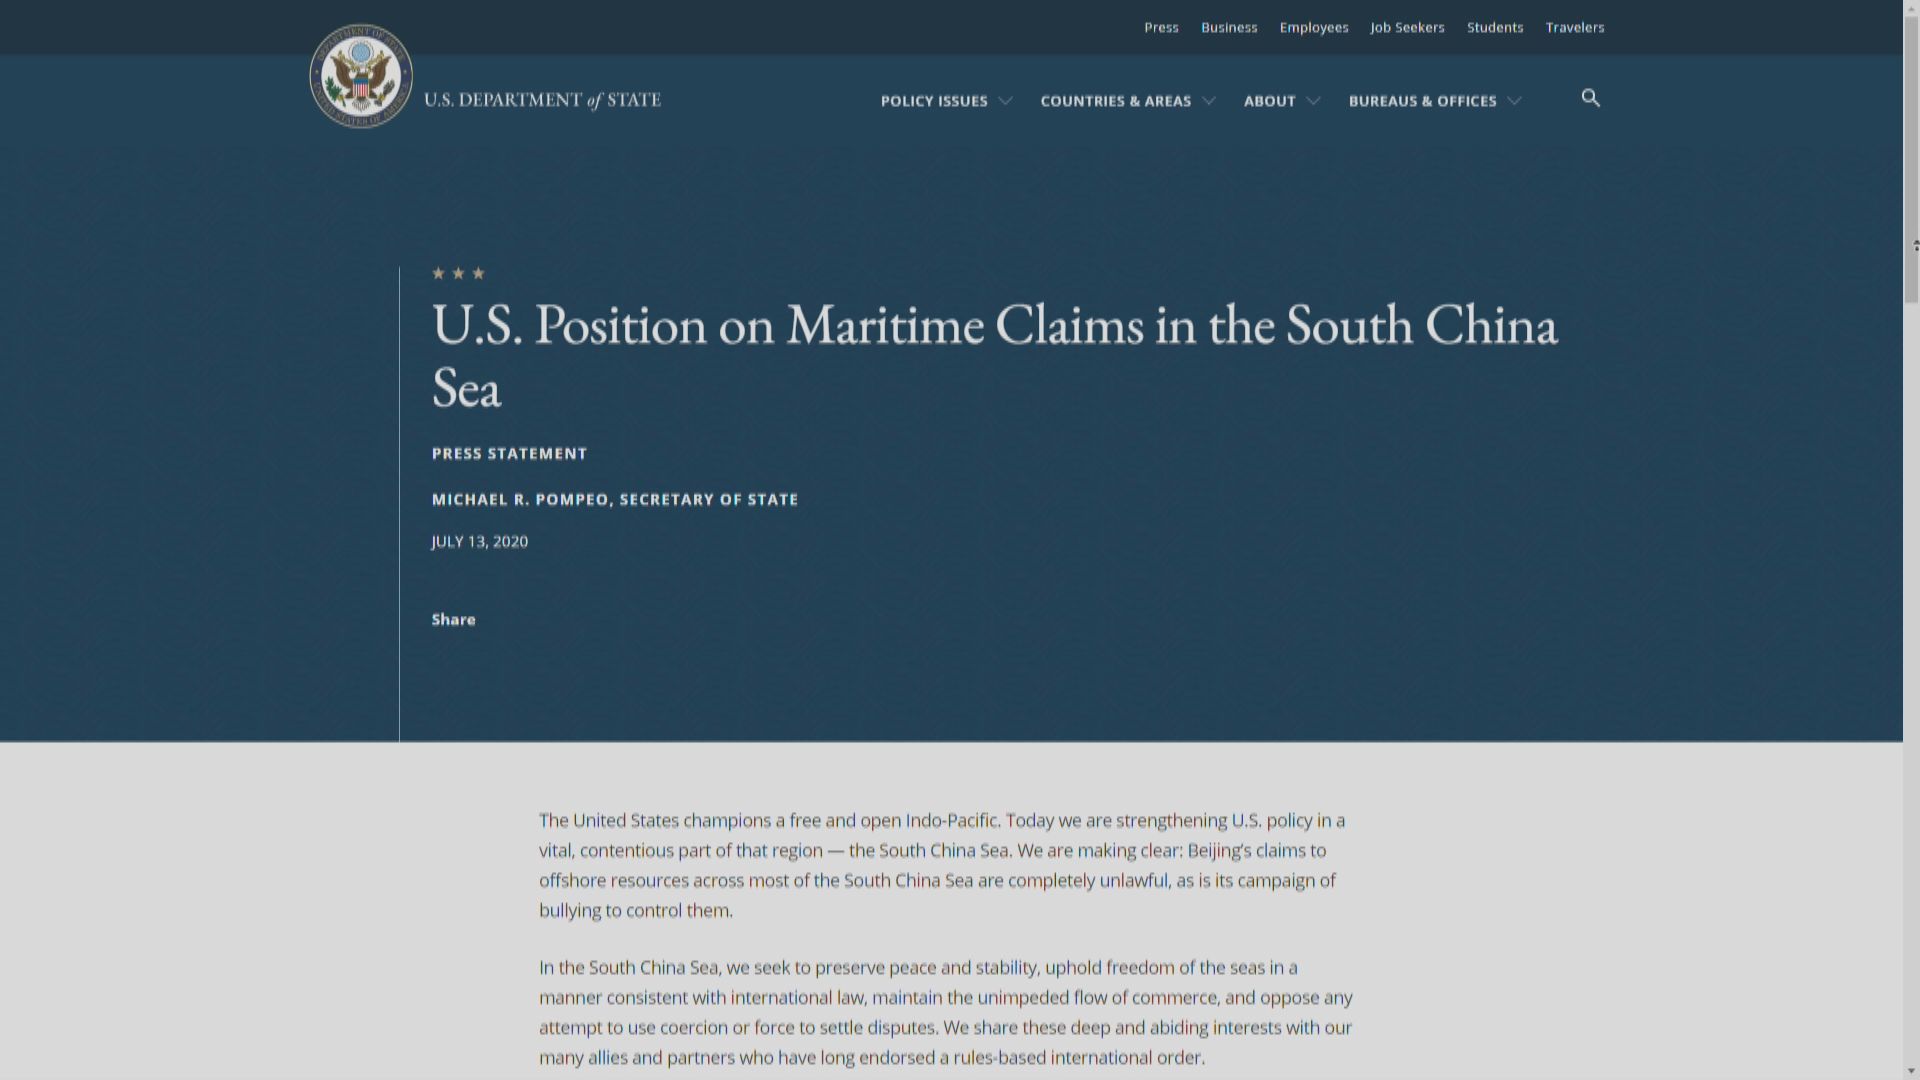Open the Policy Issues menu
Viewport: 1920px width, 1080px height.
pos(934,101)
